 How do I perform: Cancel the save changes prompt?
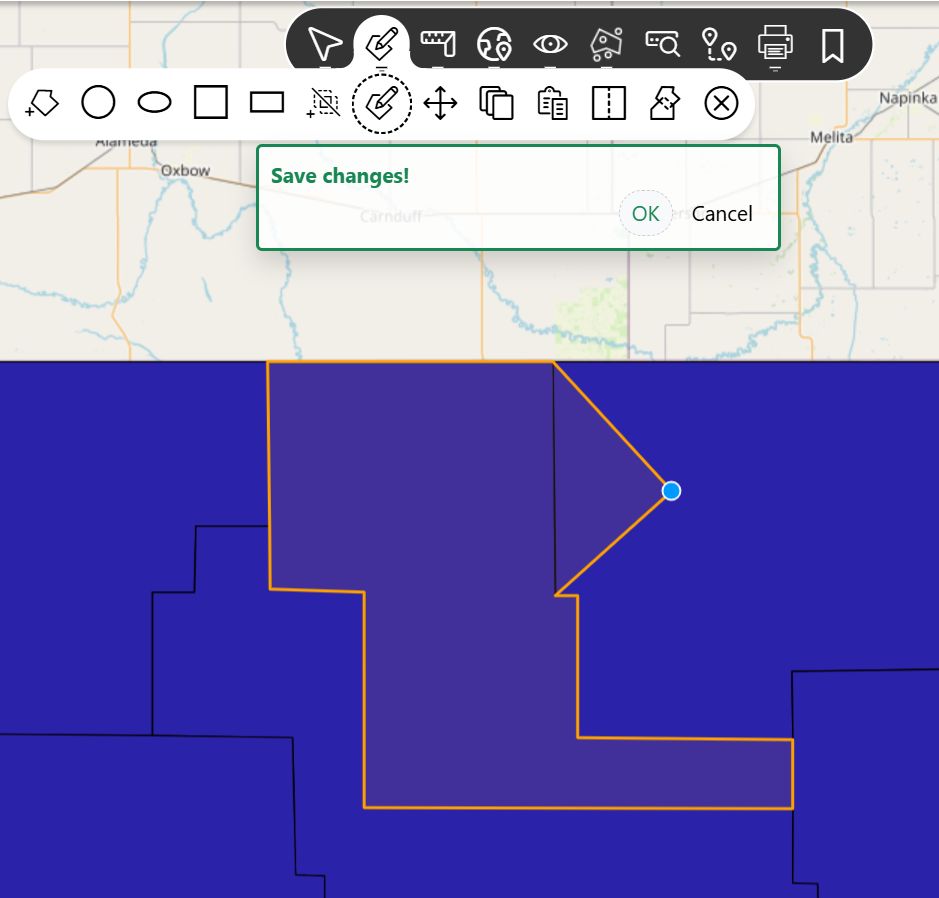point(722,213)
